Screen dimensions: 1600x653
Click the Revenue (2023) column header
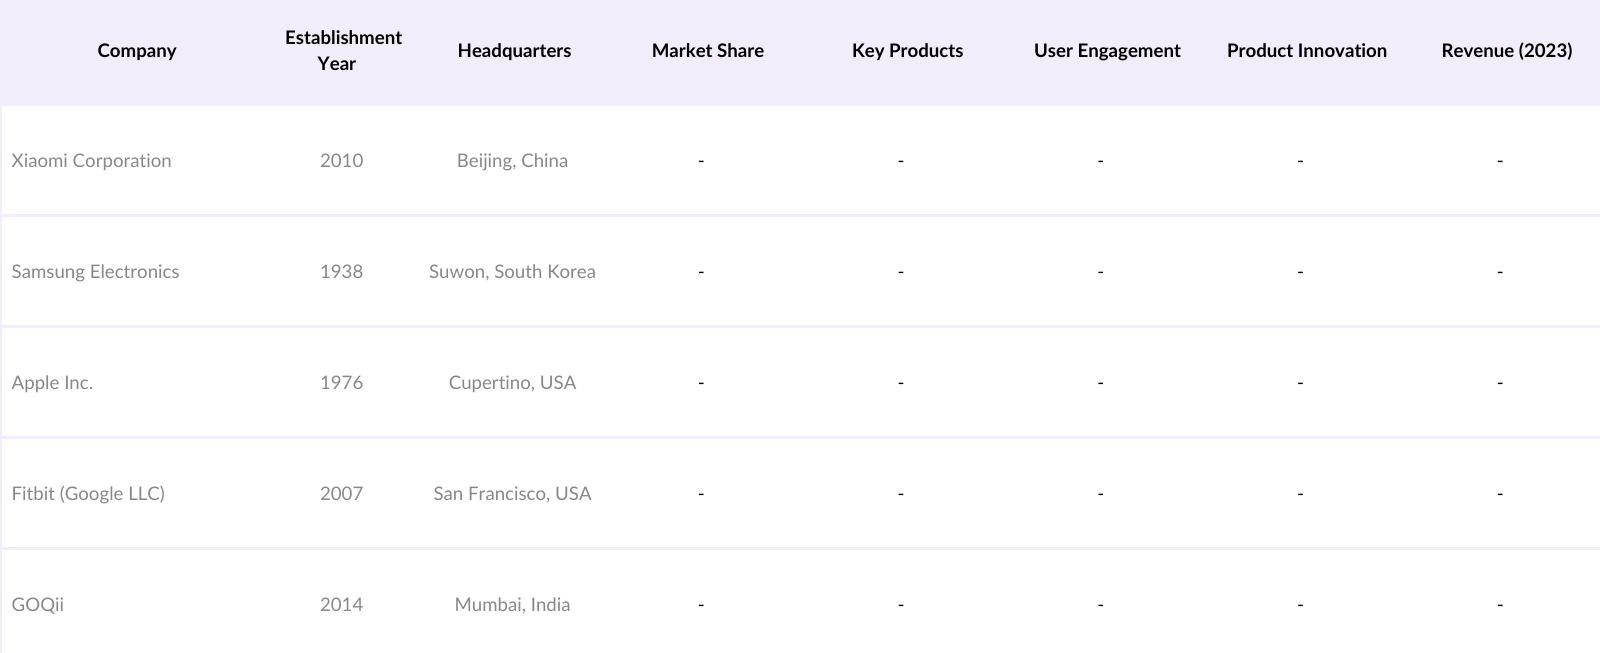(x=1506, y=51)
